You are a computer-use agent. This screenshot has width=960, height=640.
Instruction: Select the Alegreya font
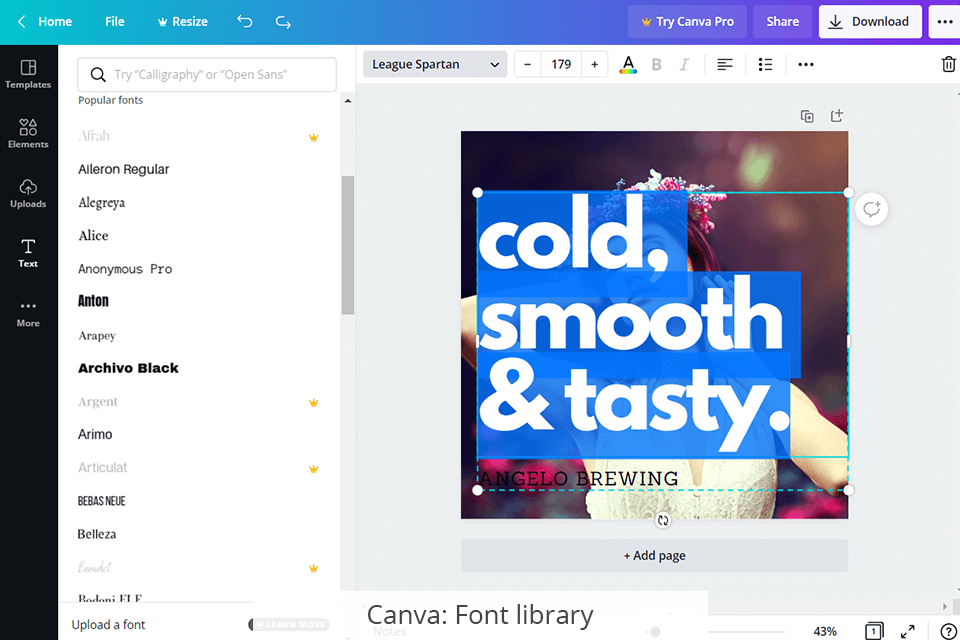[102, 203]
